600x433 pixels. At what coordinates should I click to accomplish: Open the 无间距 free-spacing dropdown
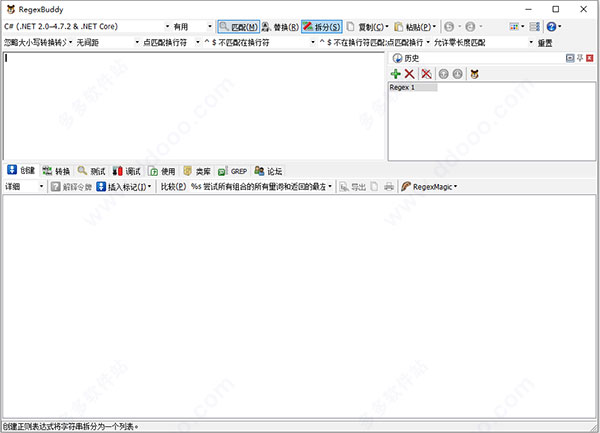point(108,42)
